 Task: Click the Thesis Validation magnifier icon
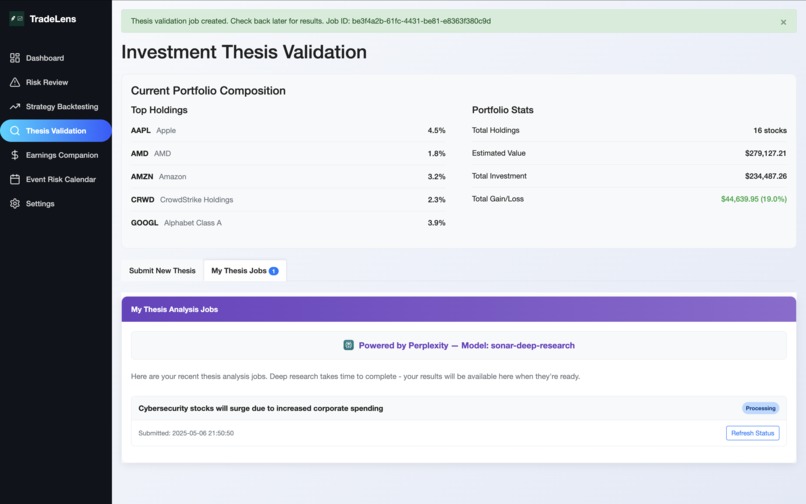pos(15,131)
